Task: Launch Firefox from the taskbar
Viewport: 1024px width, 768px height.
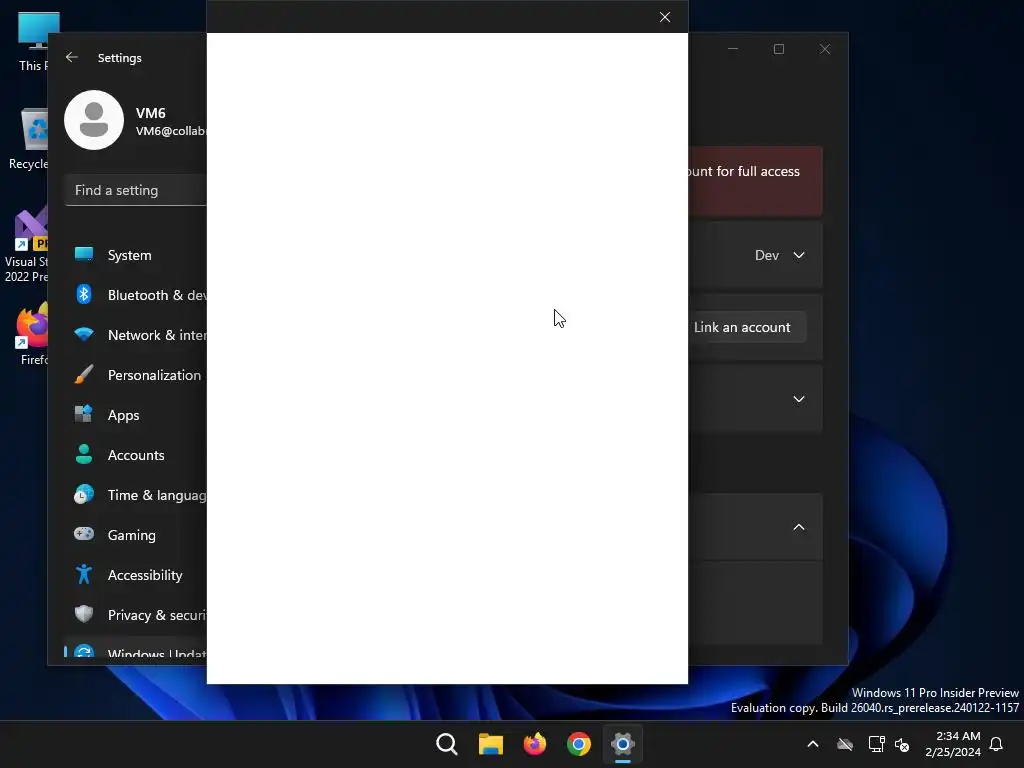Action: [535, 744]
